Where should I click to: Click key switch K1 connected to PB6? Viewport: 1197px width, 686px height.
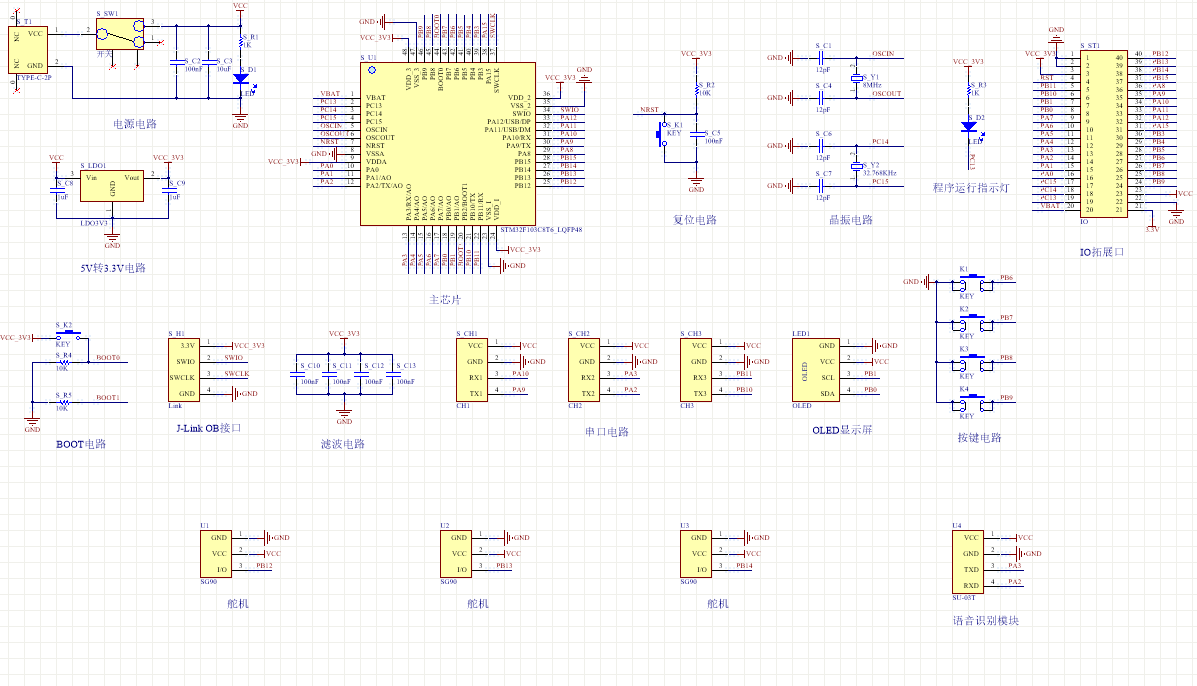[973, 283]
